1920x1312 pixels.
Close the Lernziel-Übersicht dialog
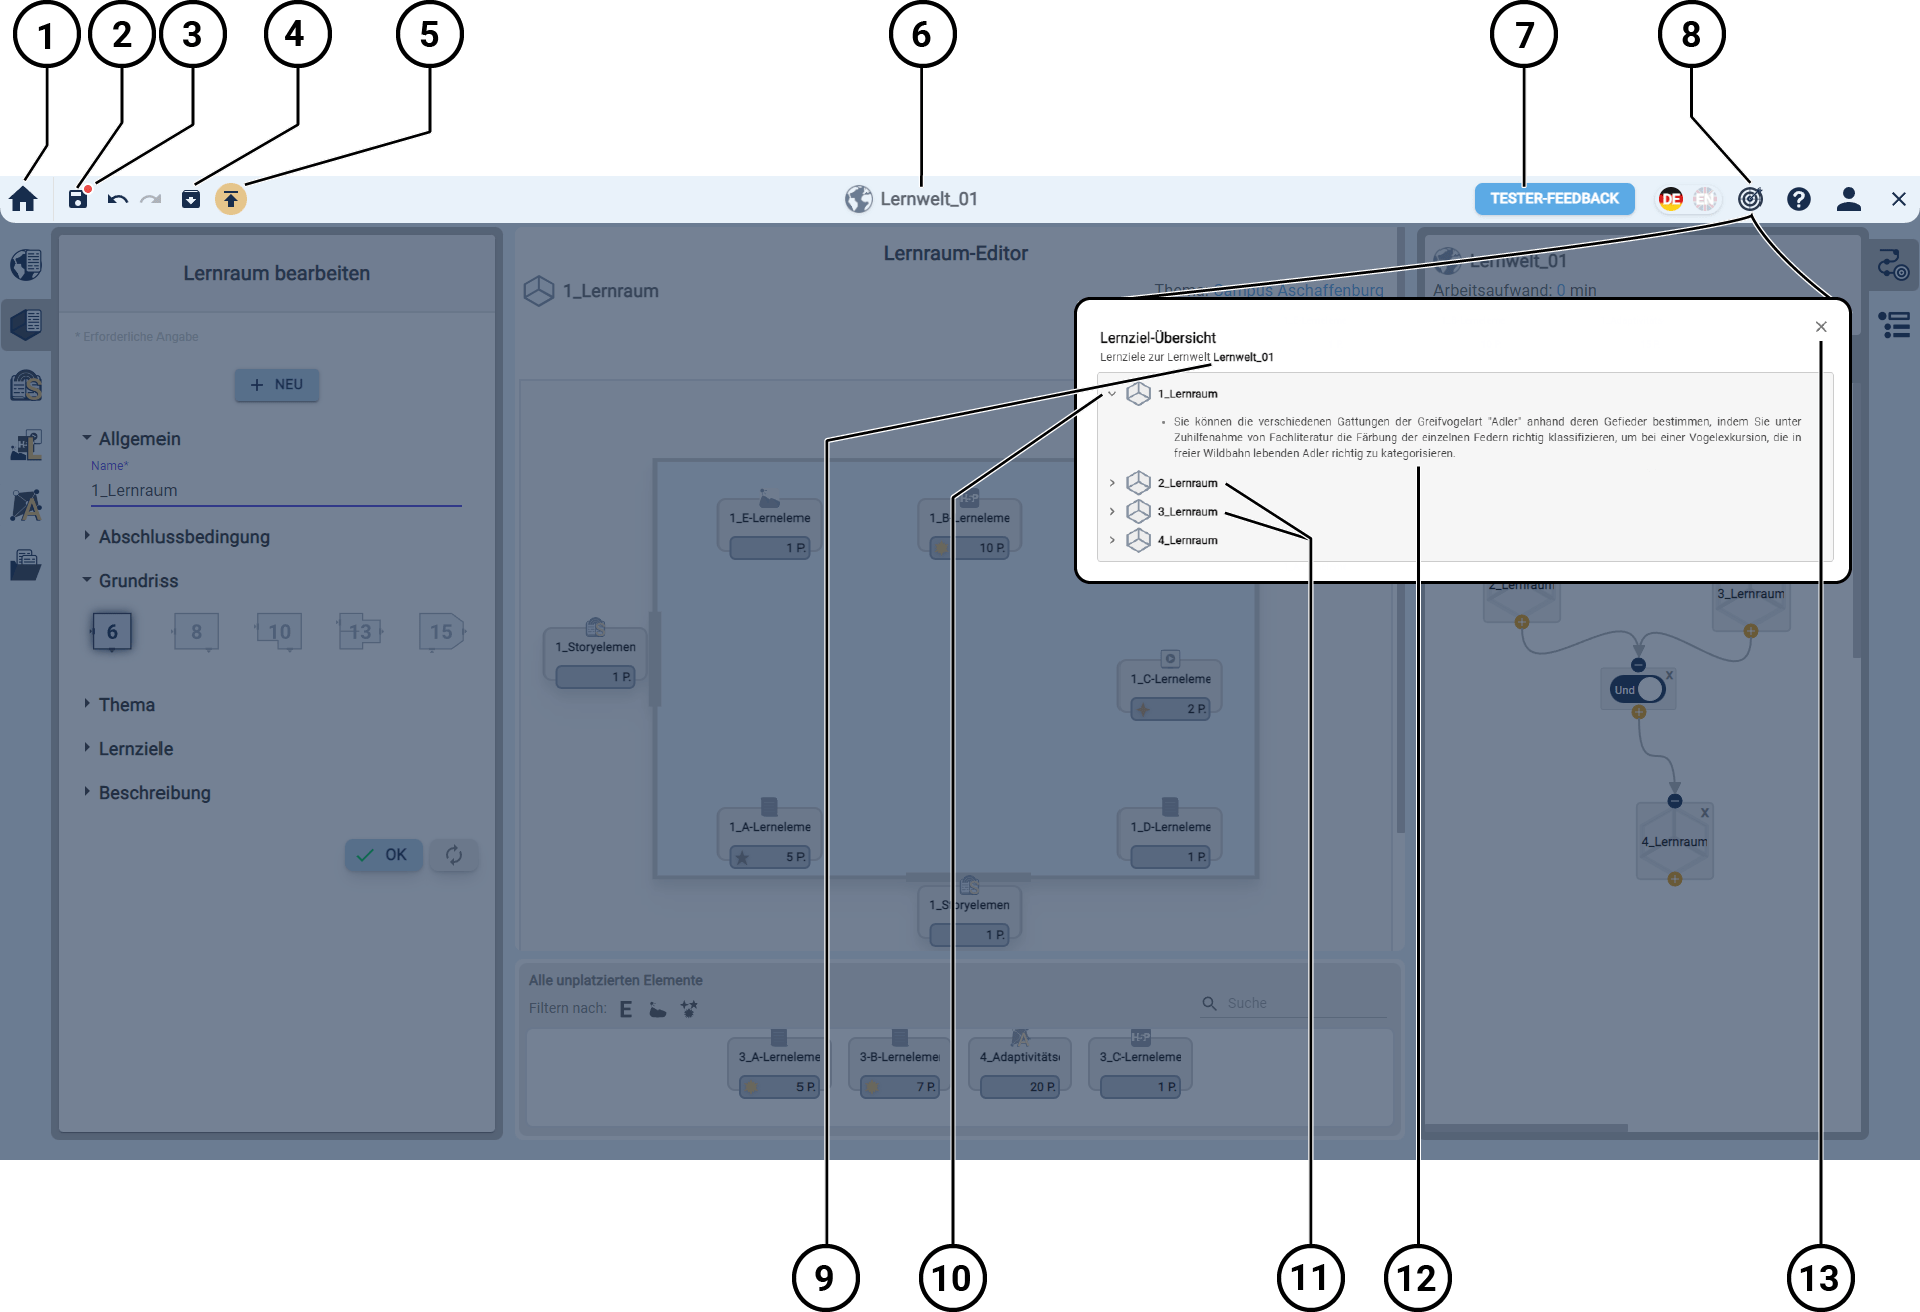tap(1821, 327)
